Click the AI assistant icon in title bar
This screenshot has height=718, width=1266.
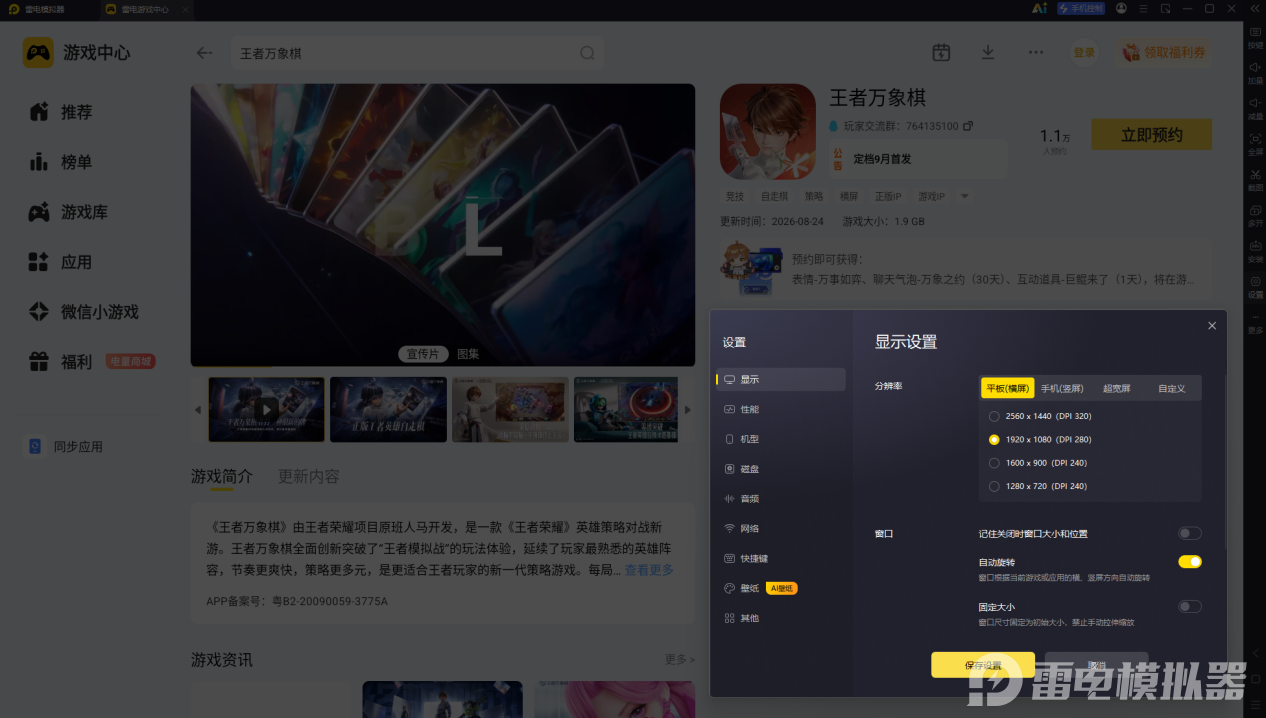tap(1040, 8)
